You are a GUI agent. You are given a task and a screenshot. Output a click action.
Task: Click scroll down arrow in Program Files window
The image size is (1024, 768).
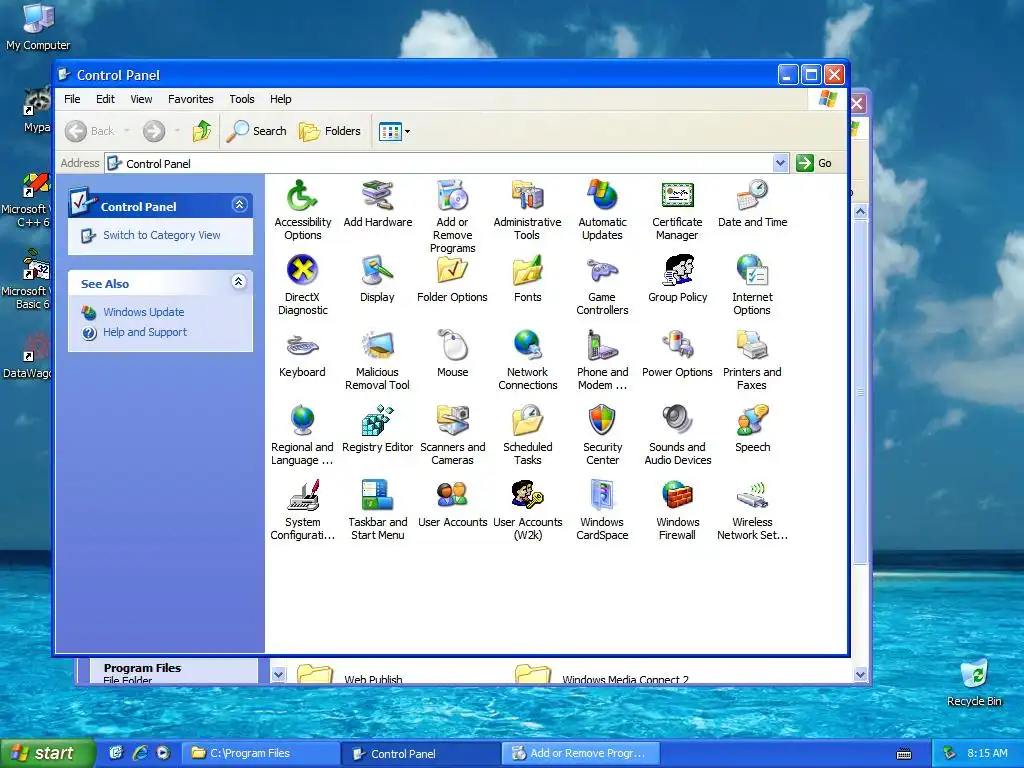[x=860, y=675]
